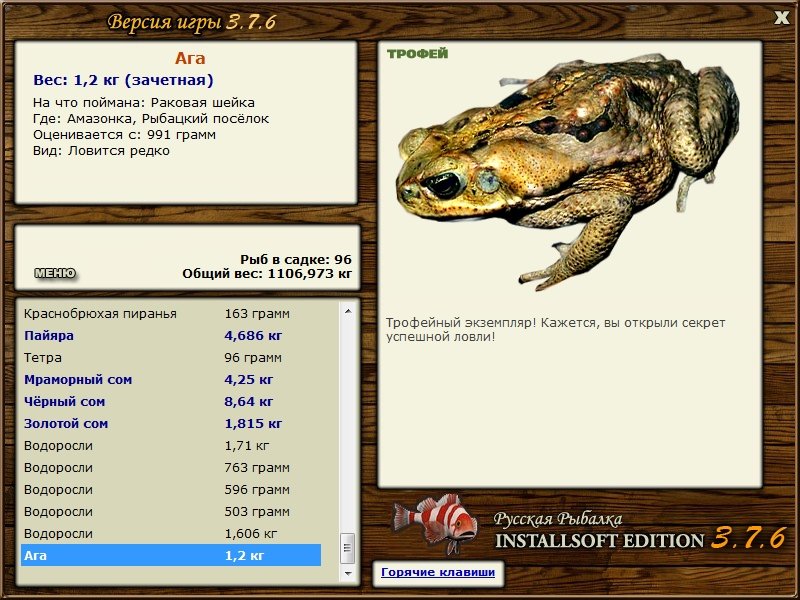Click the toad trophy image
Viewport: 800px width, 600px height.
coord(567,171)
